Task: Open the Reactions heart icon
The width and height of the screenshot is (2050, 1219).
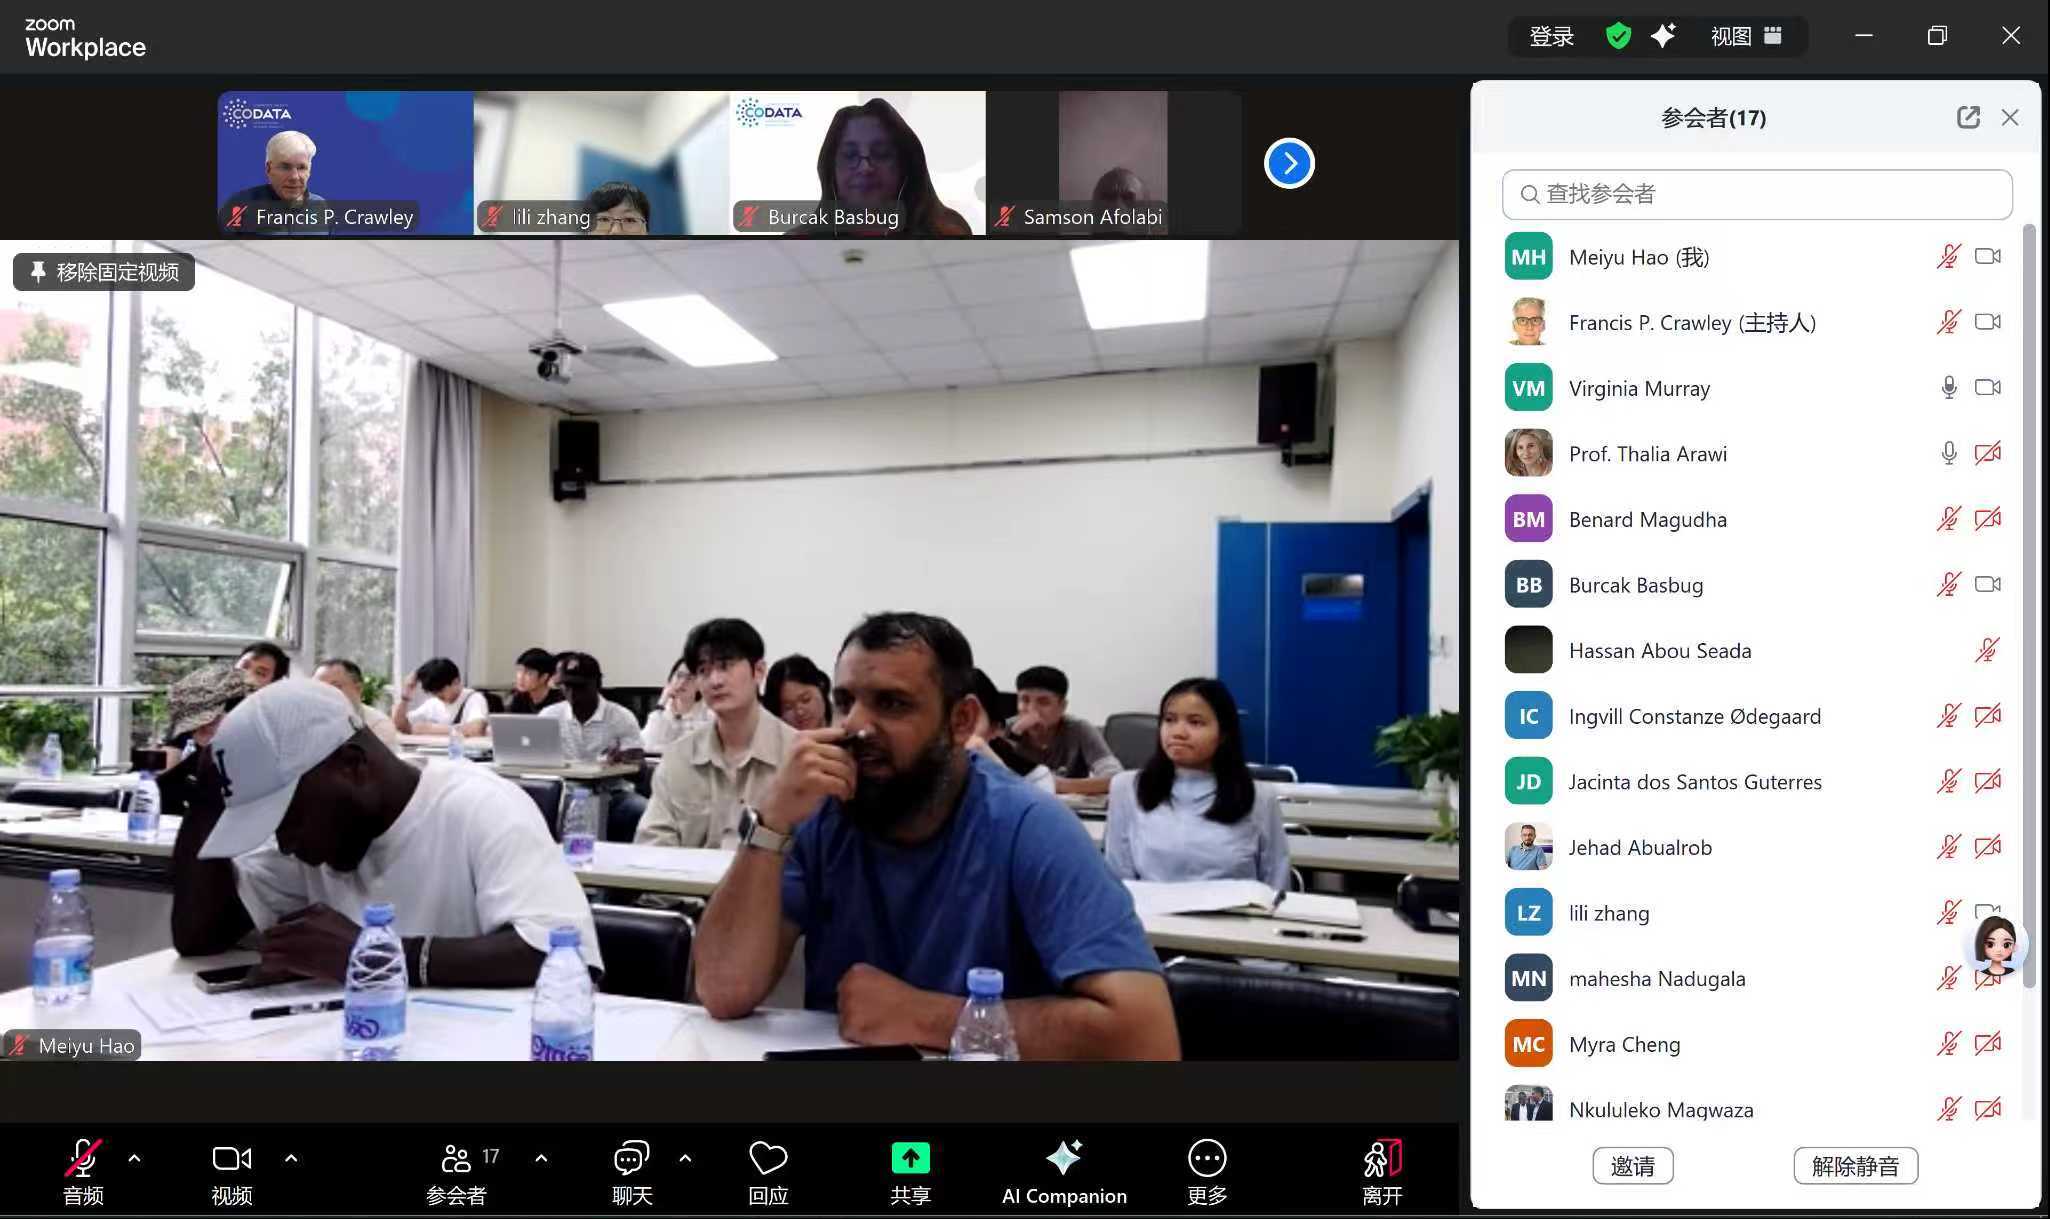Action: [768, 1159]
